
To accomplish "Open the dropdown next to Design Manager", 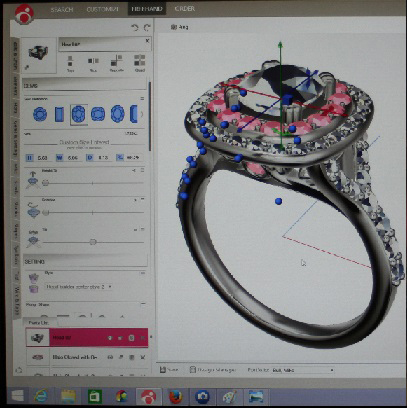I will pos(303,370).
